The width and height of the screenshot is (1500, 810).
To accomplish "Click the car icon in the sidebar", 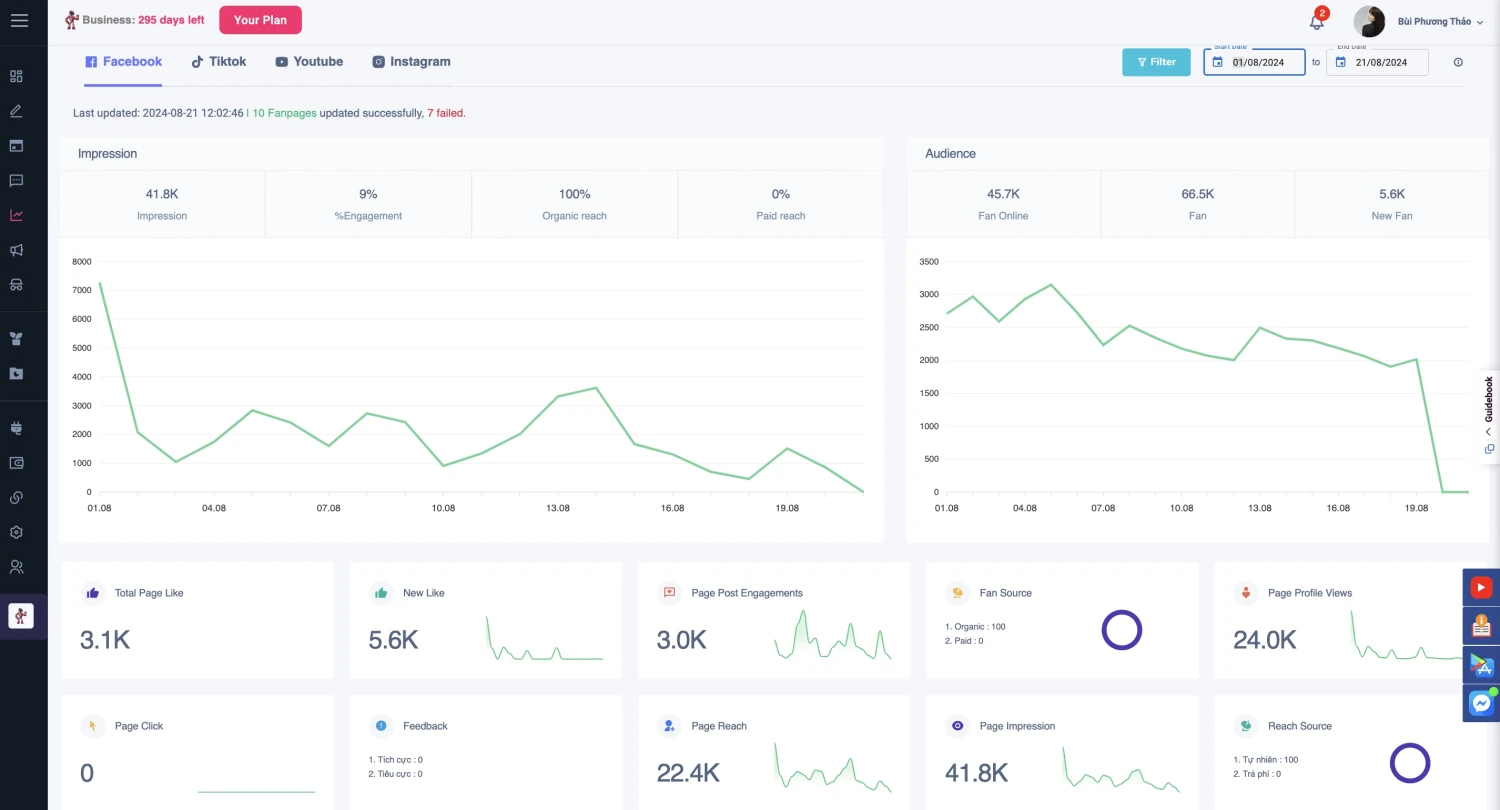I will [x=16, y=284].
